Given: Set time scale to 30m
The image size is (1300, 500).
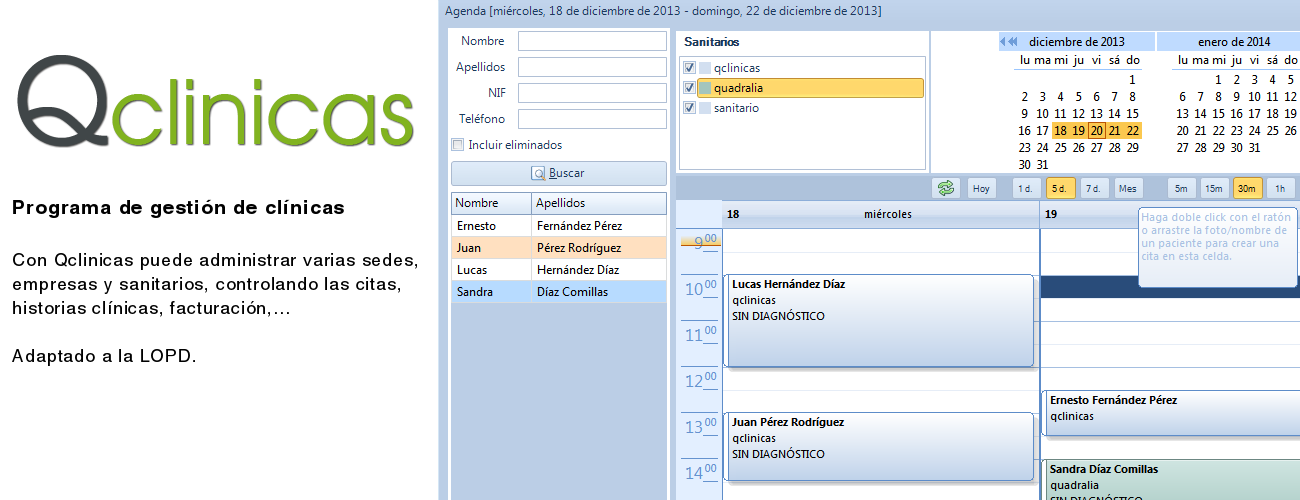Looking at the screenshot, I should (x=1248, y=188).
